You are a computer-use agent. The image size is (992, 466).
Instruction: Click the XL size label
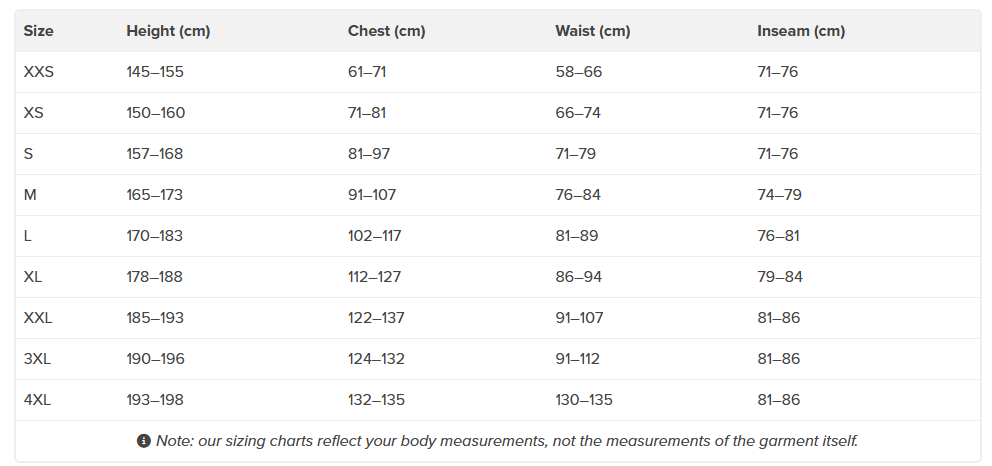(34, 277)
